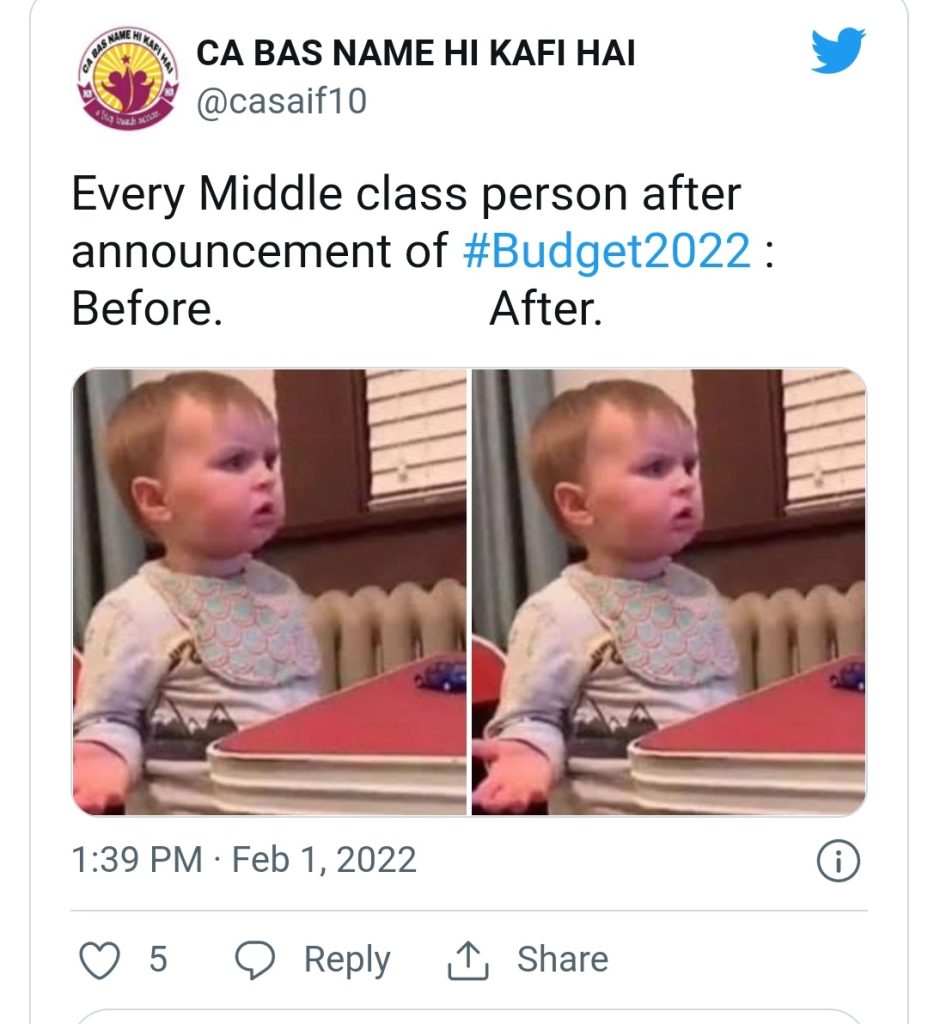Open the CA BAS NAME HI KAFI HAI display name

click(415, 54)
